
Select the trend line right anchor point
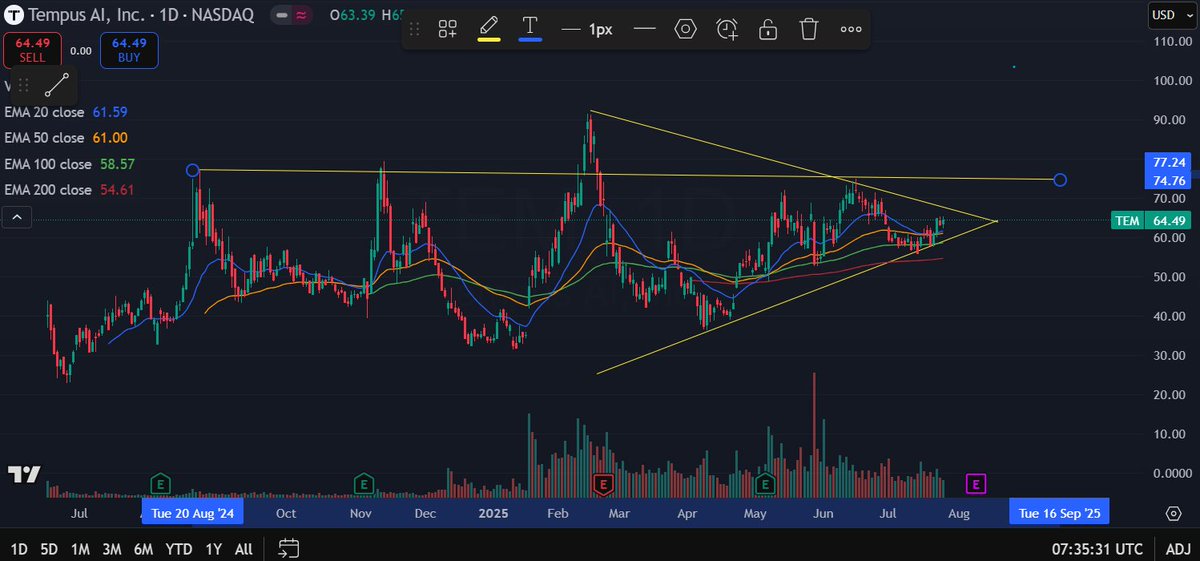[x=1060, y=180]
